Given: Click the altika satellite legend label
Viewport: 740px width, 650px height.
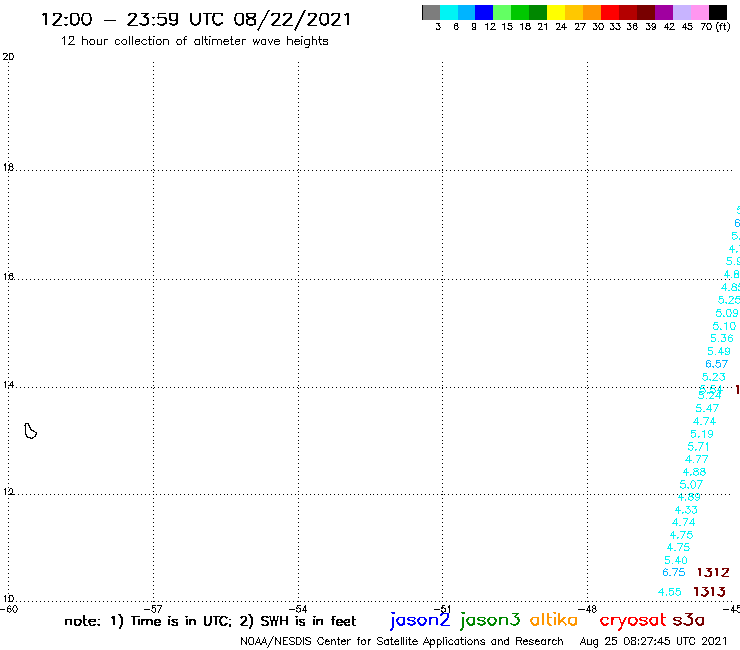Looking at the screenshot, I should [554, 619].
